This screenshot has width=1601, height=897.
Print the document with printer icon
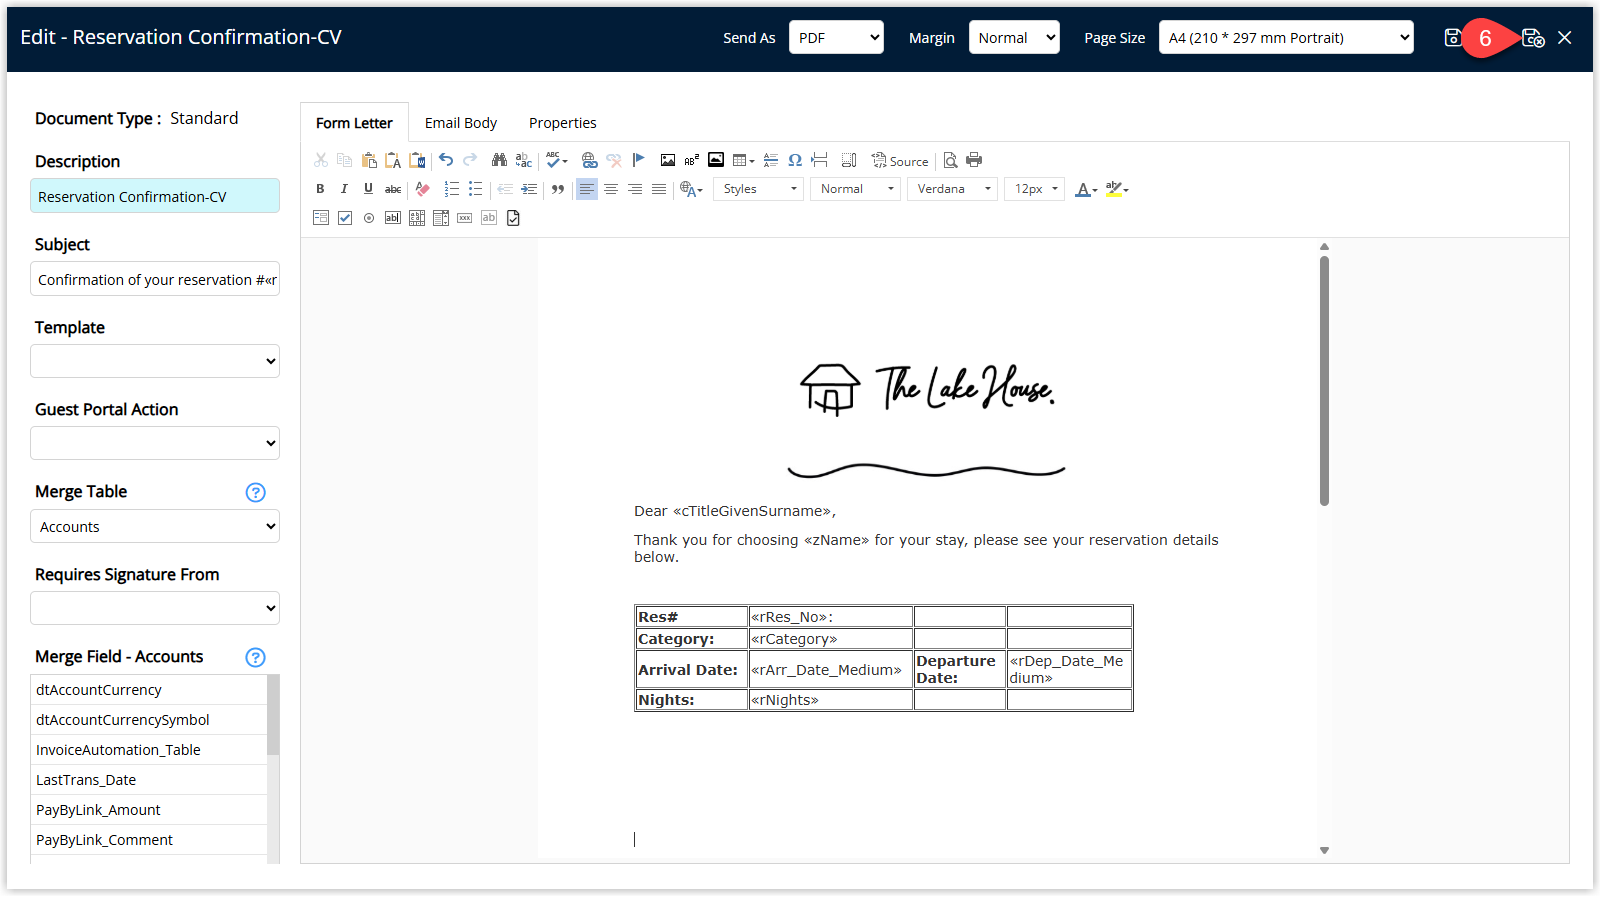975,160
